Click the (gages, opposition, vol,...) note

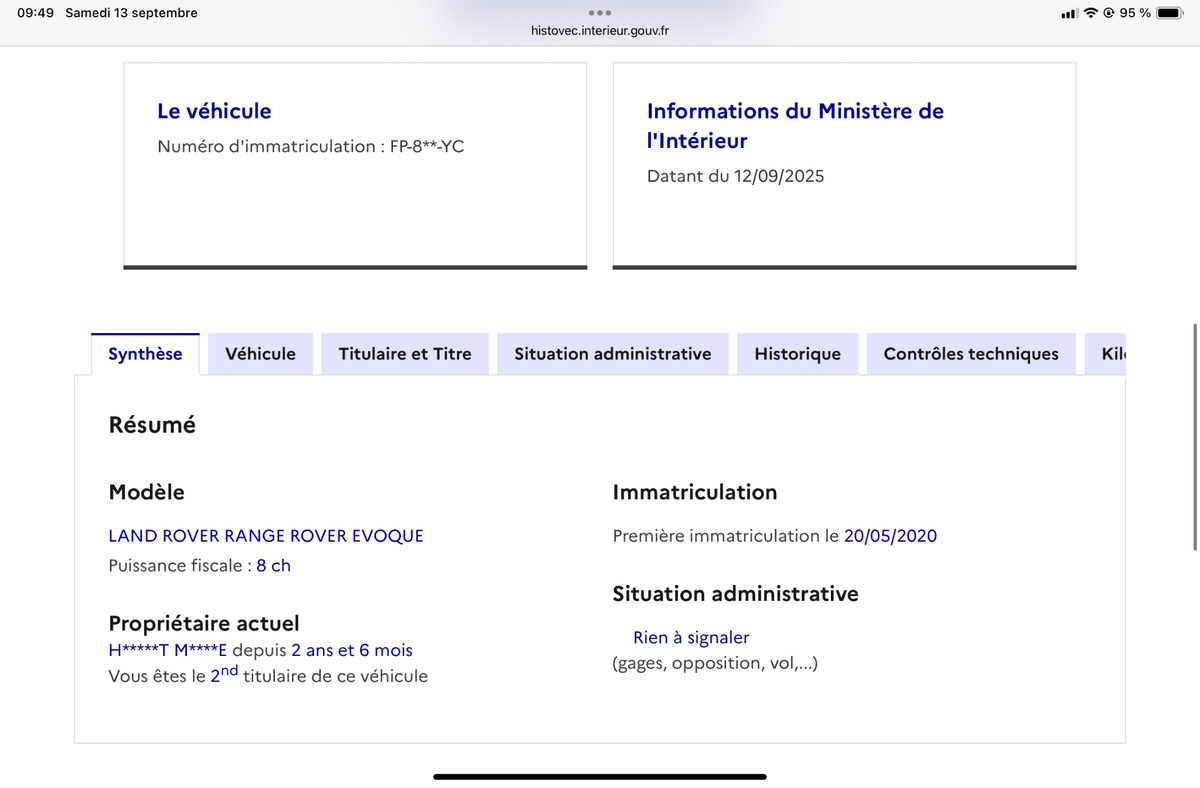coord(715,663)
